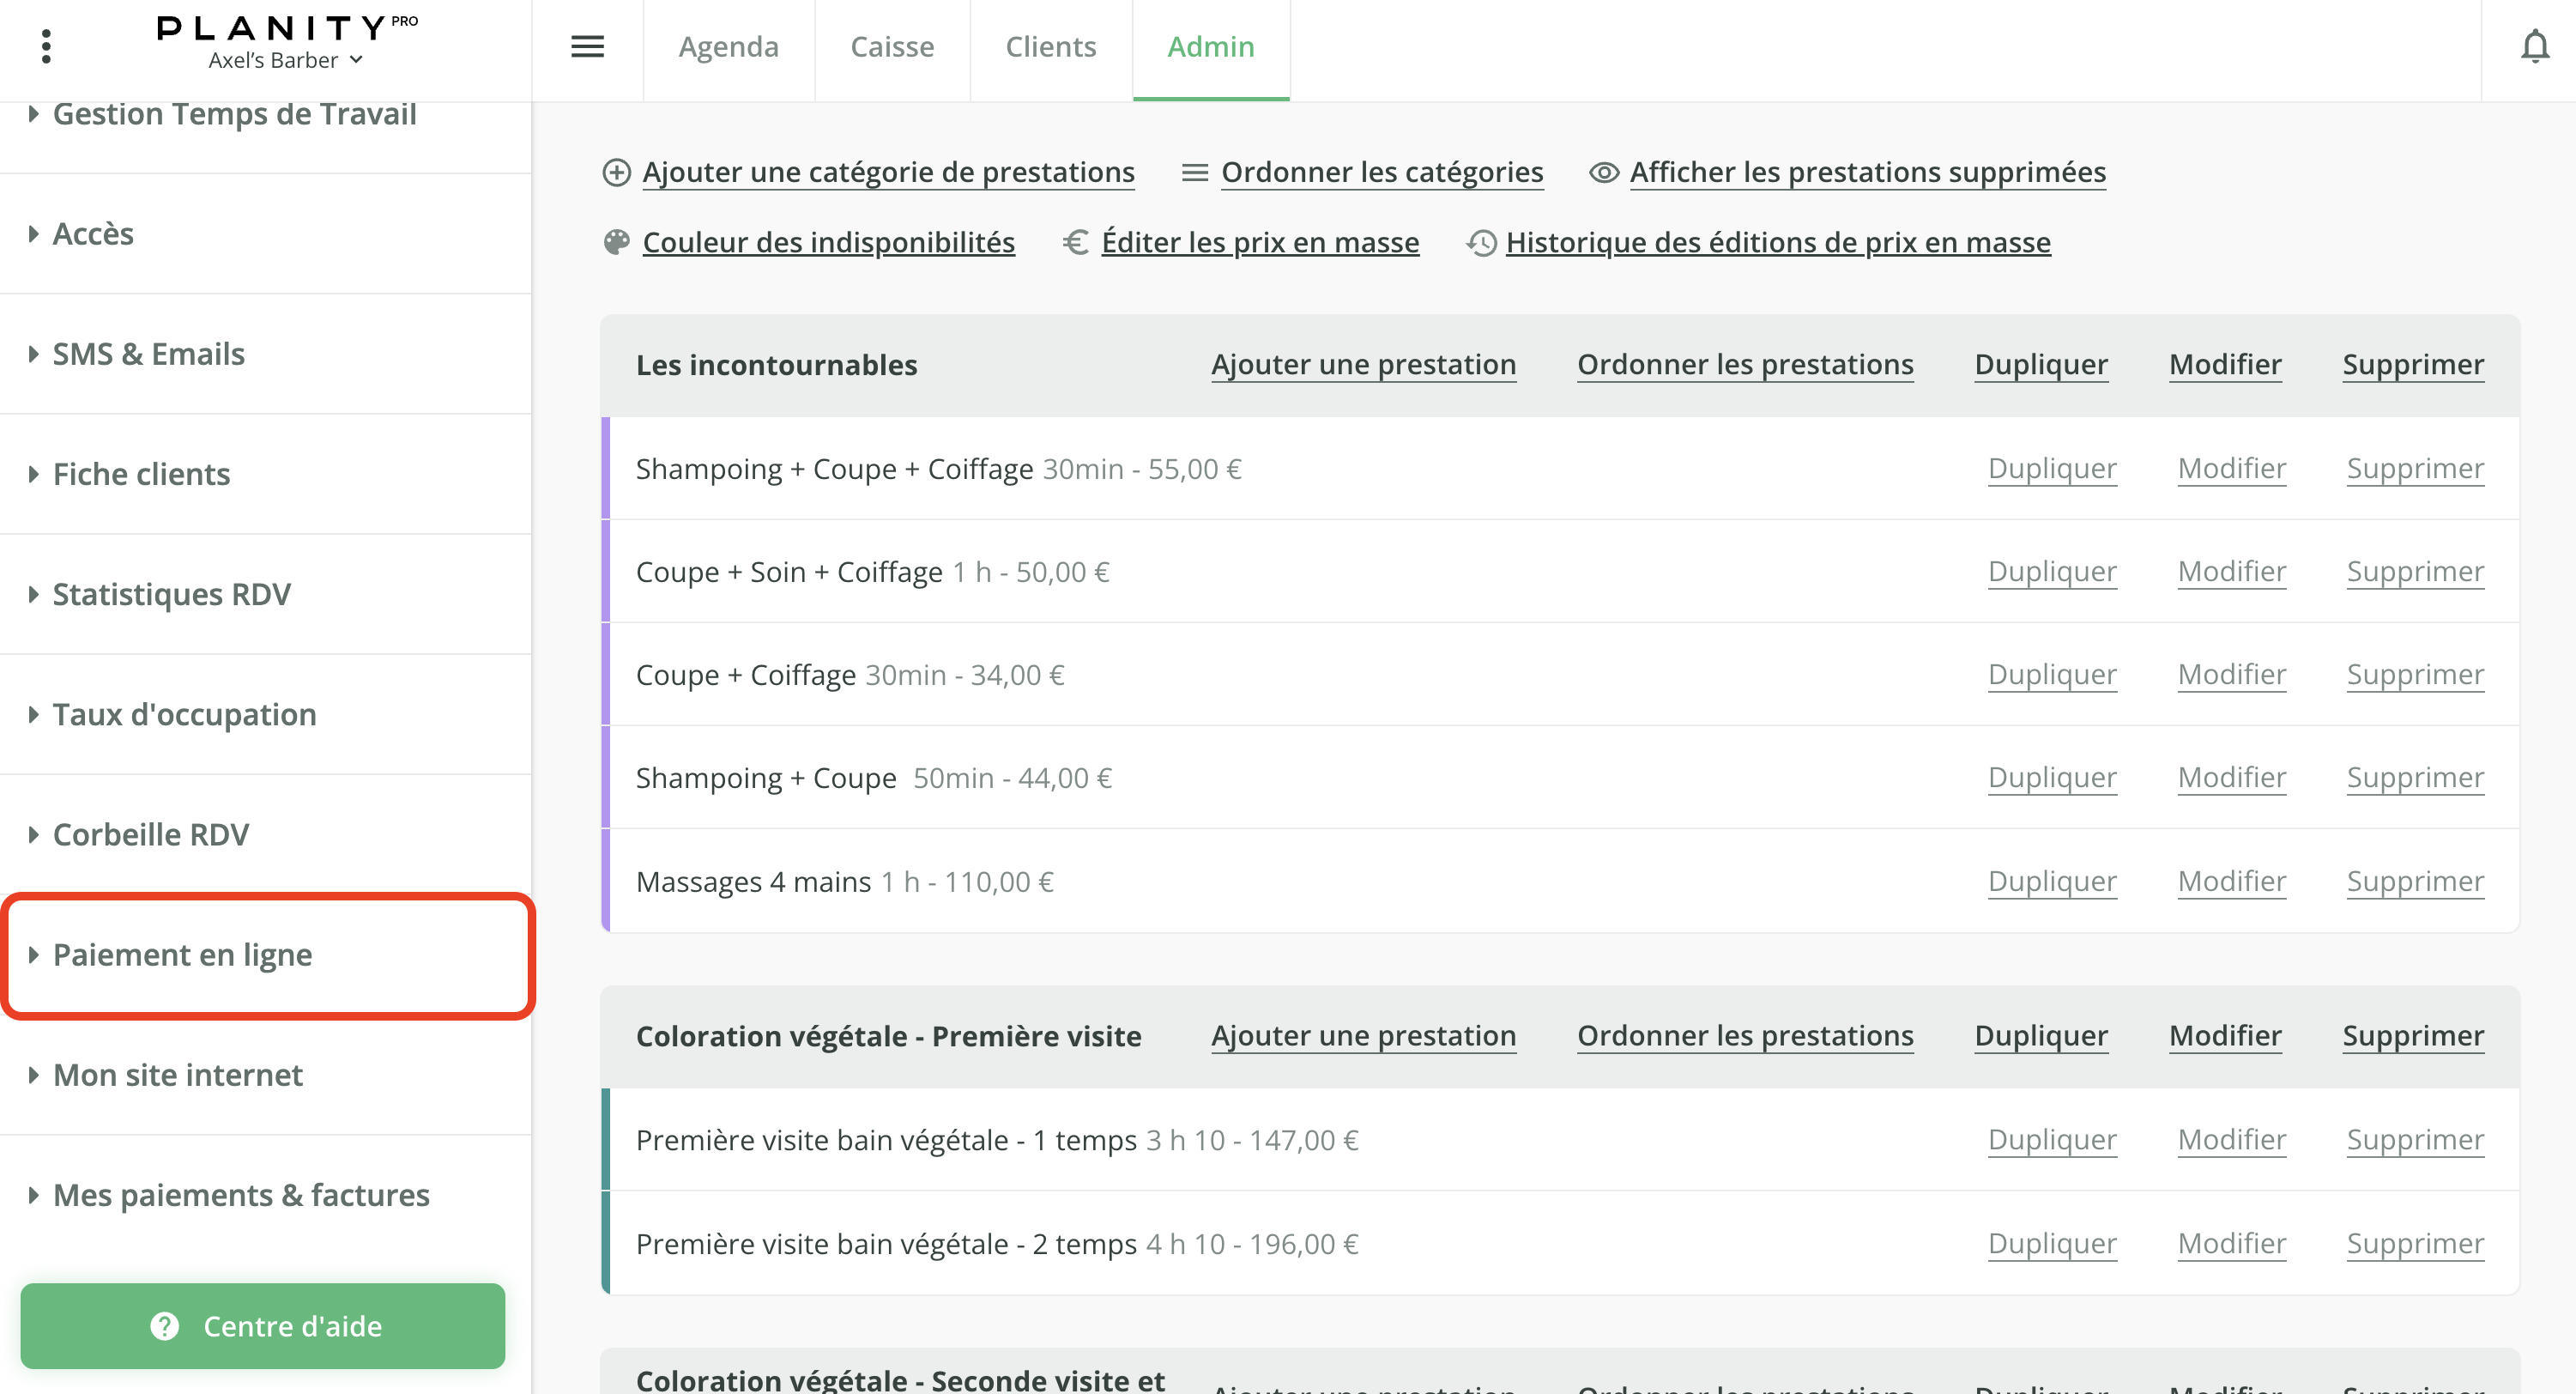
Task: Toggle eye icon to show deleted prestations
Action: click(x=1603, y=172)
